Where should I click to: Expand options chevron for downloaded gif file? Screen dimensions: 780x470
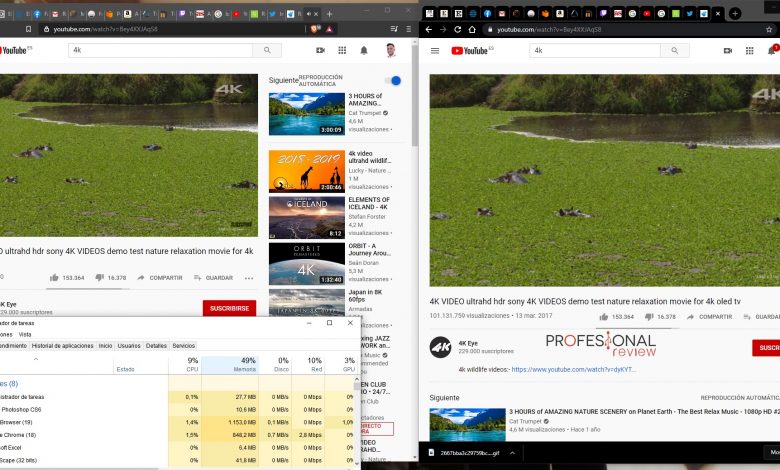click(512, 453)
